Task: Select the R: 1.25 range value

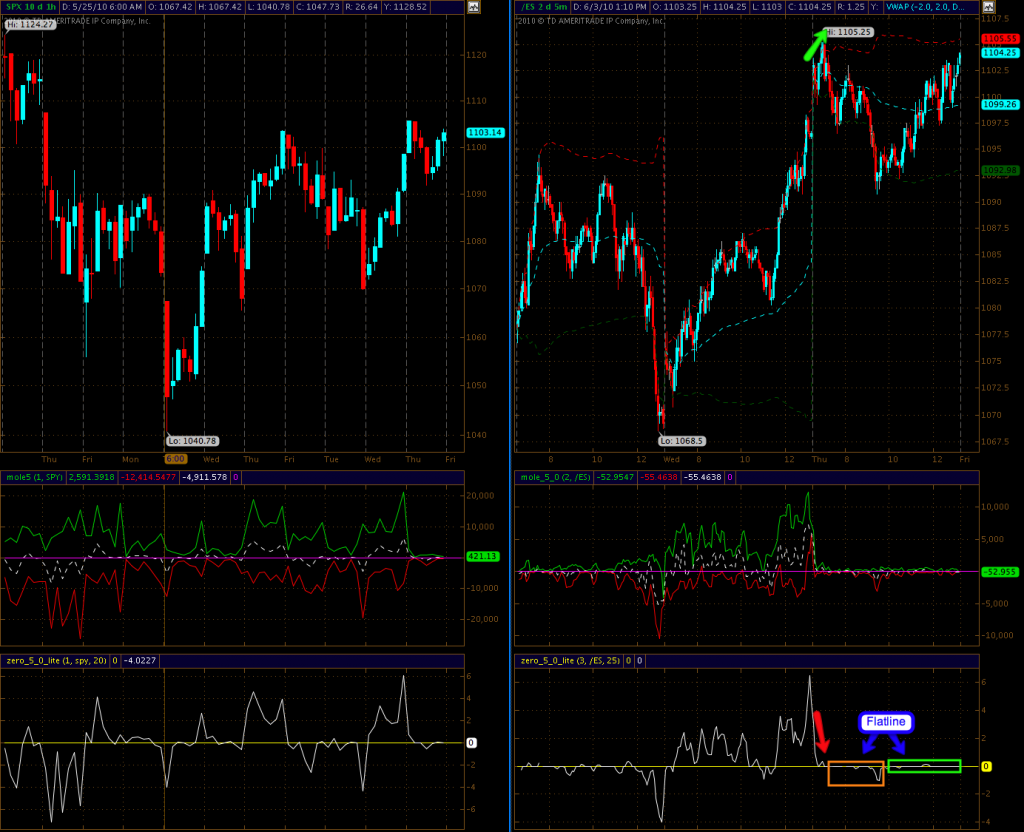Action: [850, 7]
